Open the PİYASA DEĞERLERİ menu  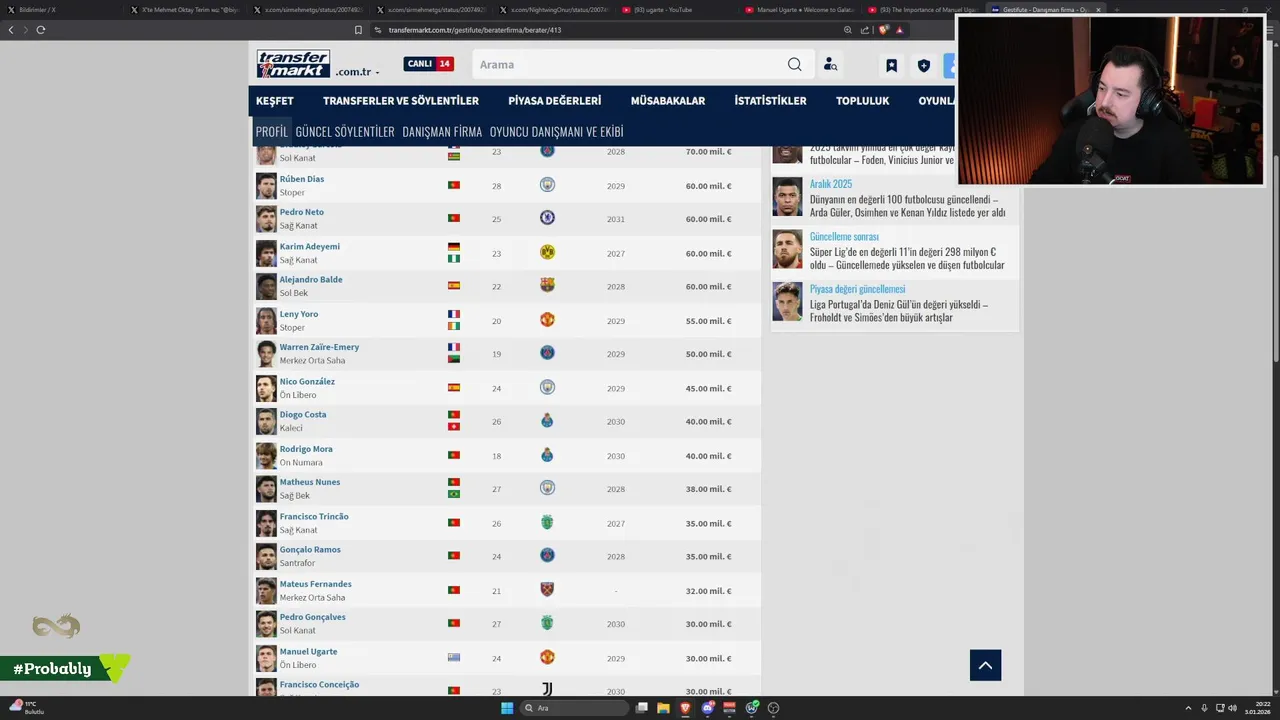pos(554,101)
